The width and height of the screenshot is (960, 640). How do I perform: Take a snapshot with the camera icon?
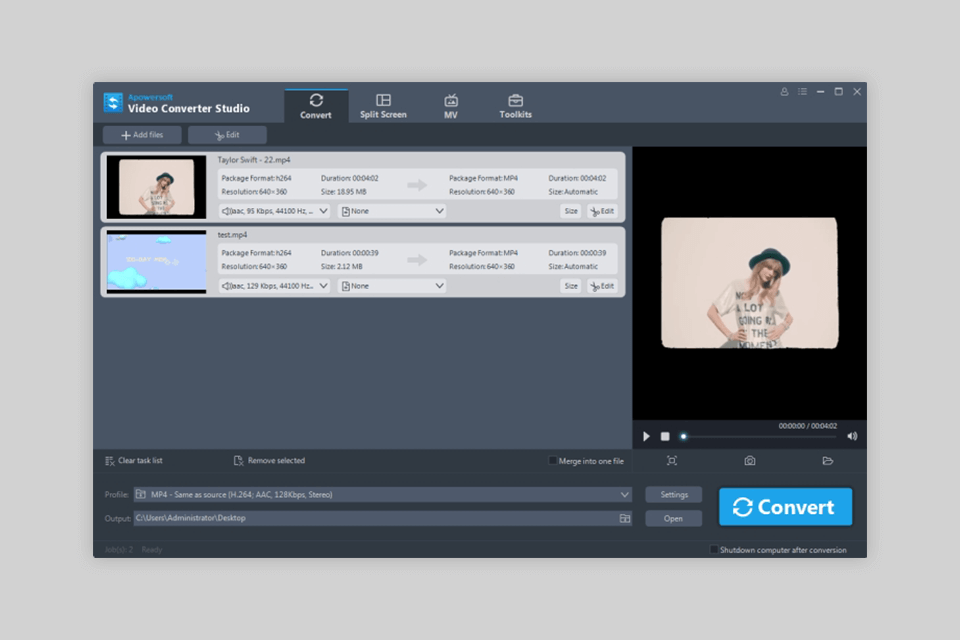click(x=749, y=461)
